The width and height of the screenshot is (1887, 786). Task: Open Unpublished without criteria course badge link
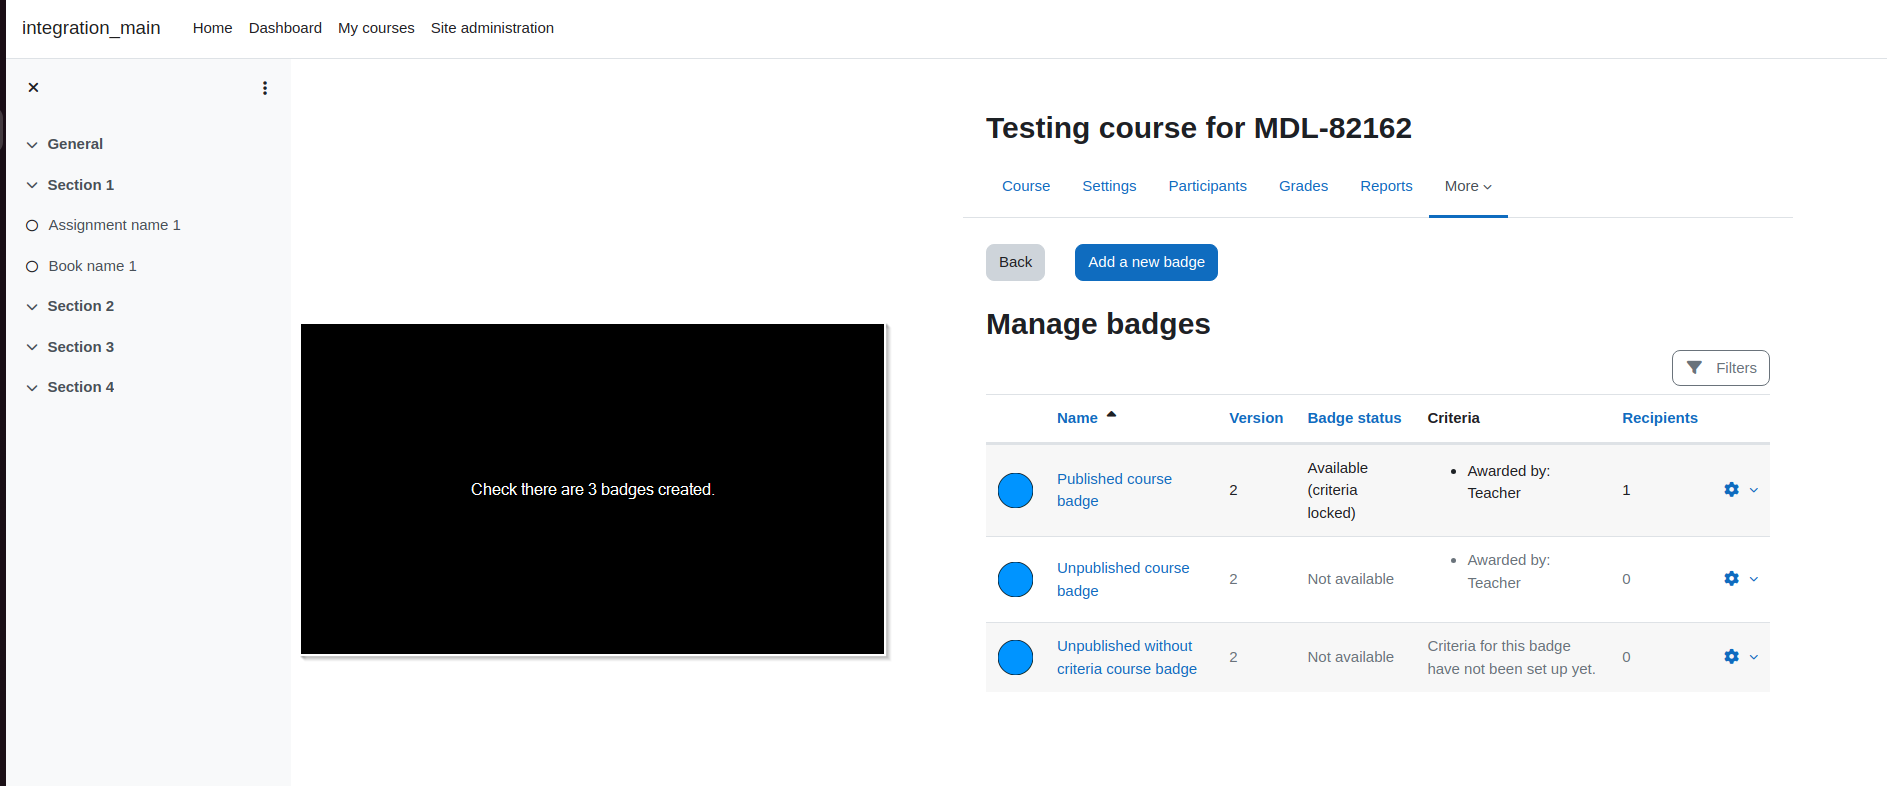[x=1127, y=657]
